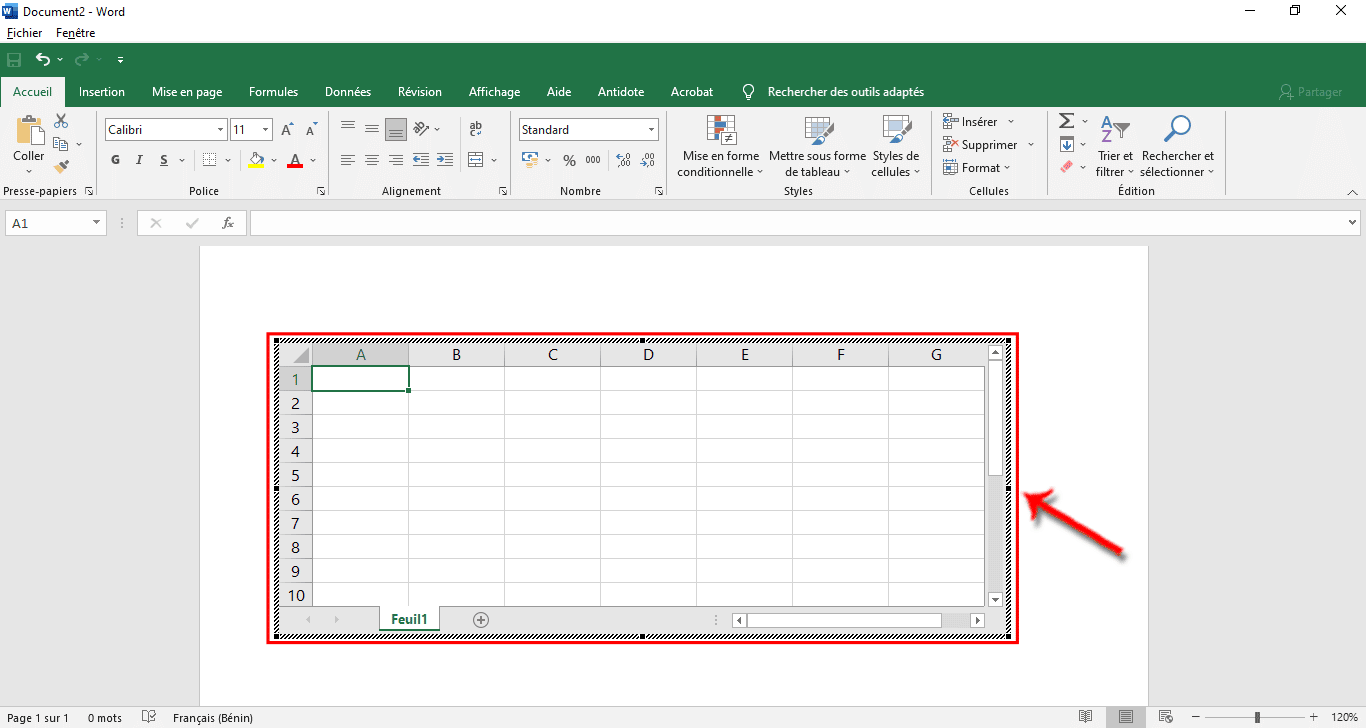Screen dimensions: 1366x728
Task: Click the Format Painter brush icon
Action: pyautogui.click(x=61, y=167)
